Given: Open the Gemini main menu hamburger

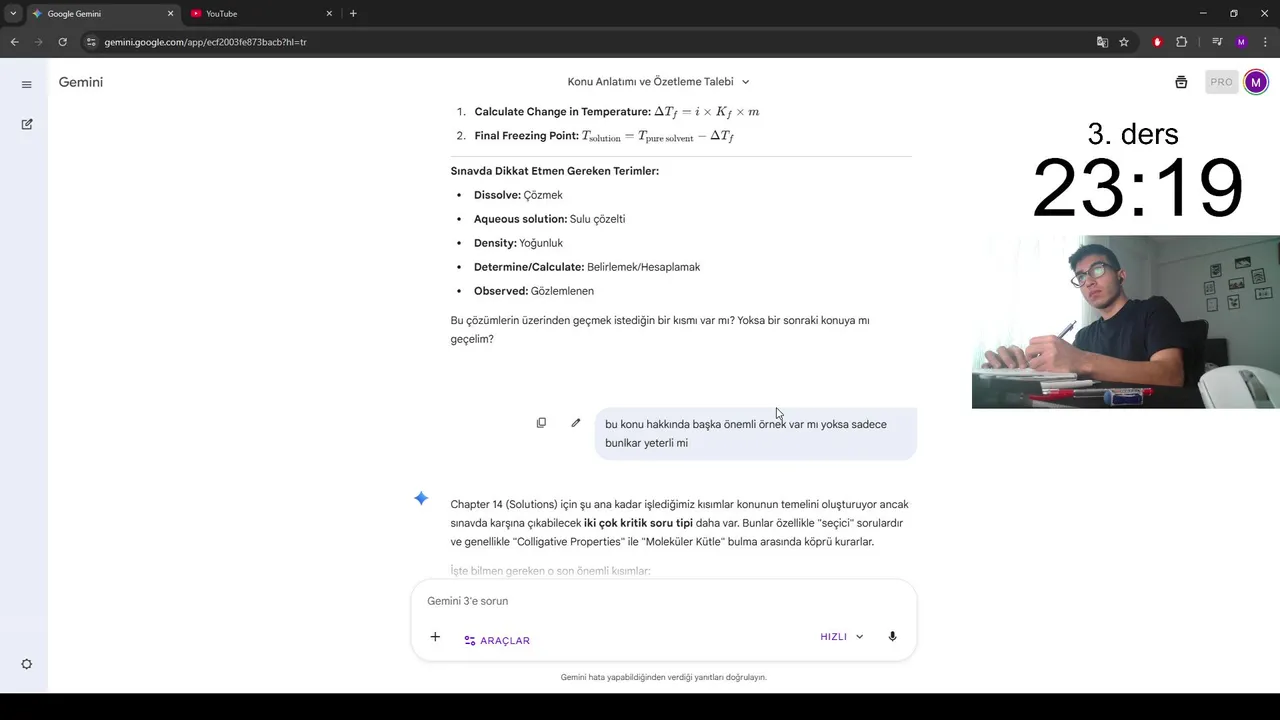Looking at the screenshot, I should pos(27,84).
